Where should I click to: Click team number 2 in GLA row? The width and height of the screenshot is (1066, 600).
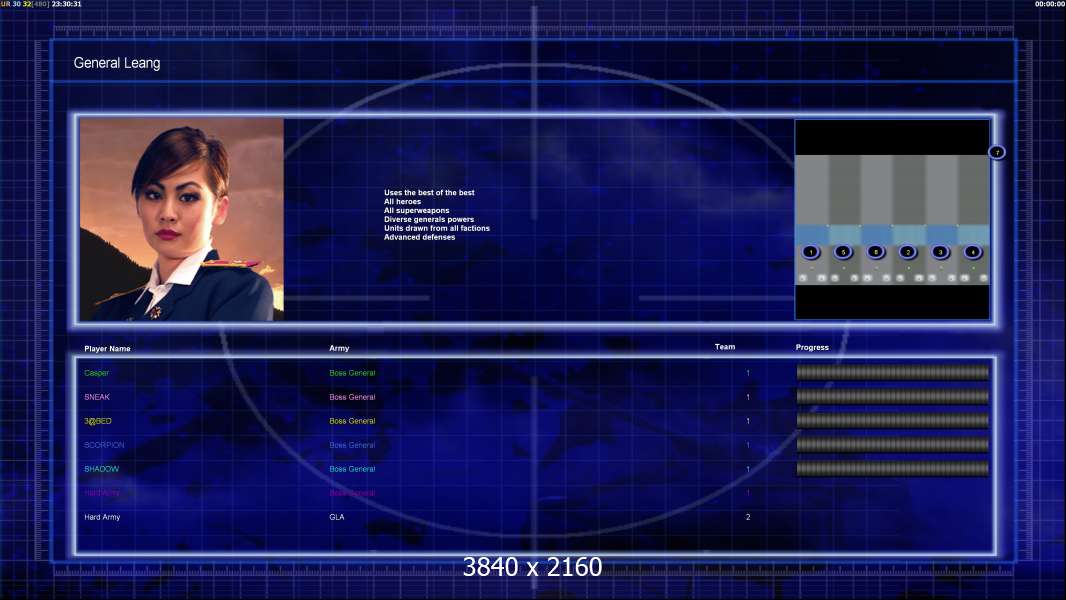pyautogui.click(x=748, y=517)
